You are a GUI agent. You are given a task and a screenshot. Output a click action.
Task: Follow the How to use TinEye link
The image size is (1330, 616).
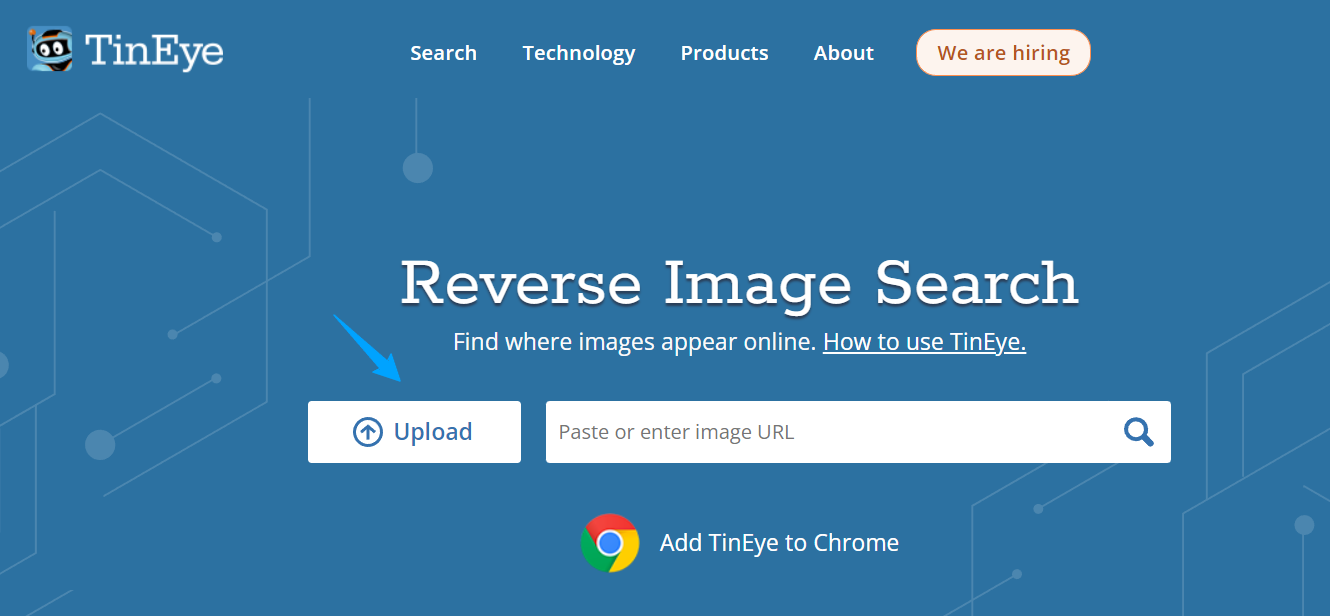tap(924, 342)
